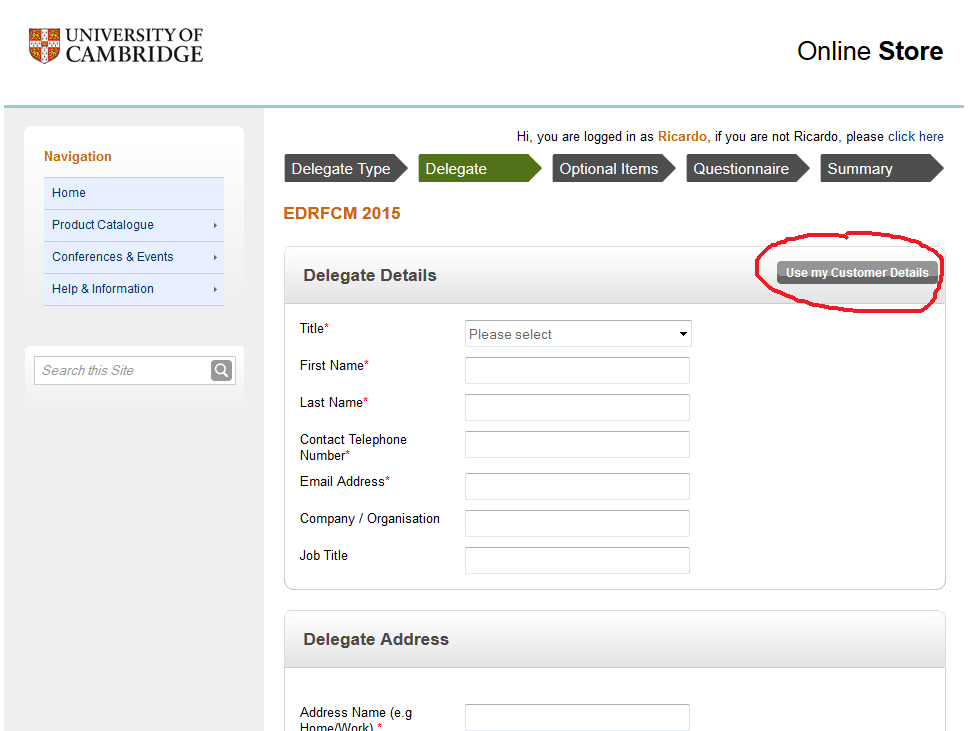This screenshot has width=968, height=731.
Task: Click the search magnifier icon
Action: click(222, 370)
